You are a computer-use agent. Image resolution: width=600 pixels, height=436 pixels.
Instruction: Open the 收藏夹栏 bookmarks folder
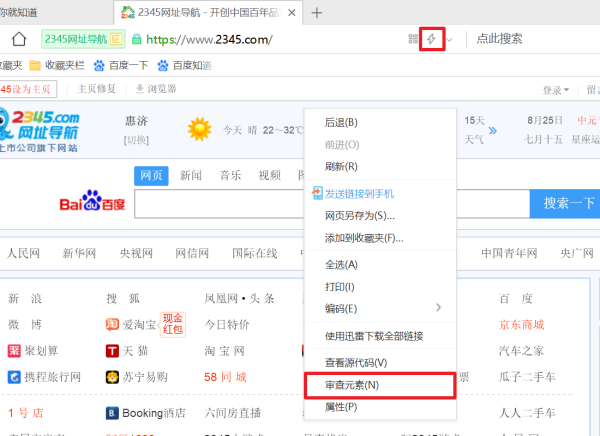pyautogui.click(x=57, y=65)
